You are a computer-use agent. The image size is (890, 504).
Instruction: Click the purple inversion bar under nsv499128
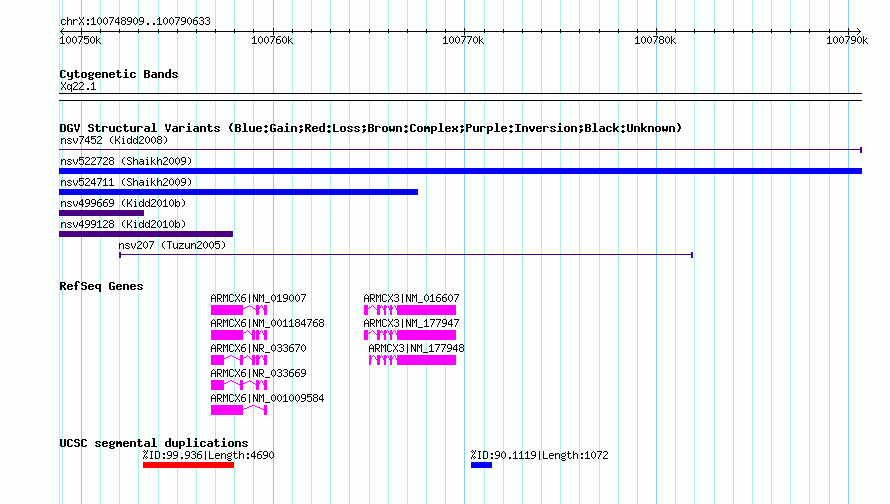[146, 234]
